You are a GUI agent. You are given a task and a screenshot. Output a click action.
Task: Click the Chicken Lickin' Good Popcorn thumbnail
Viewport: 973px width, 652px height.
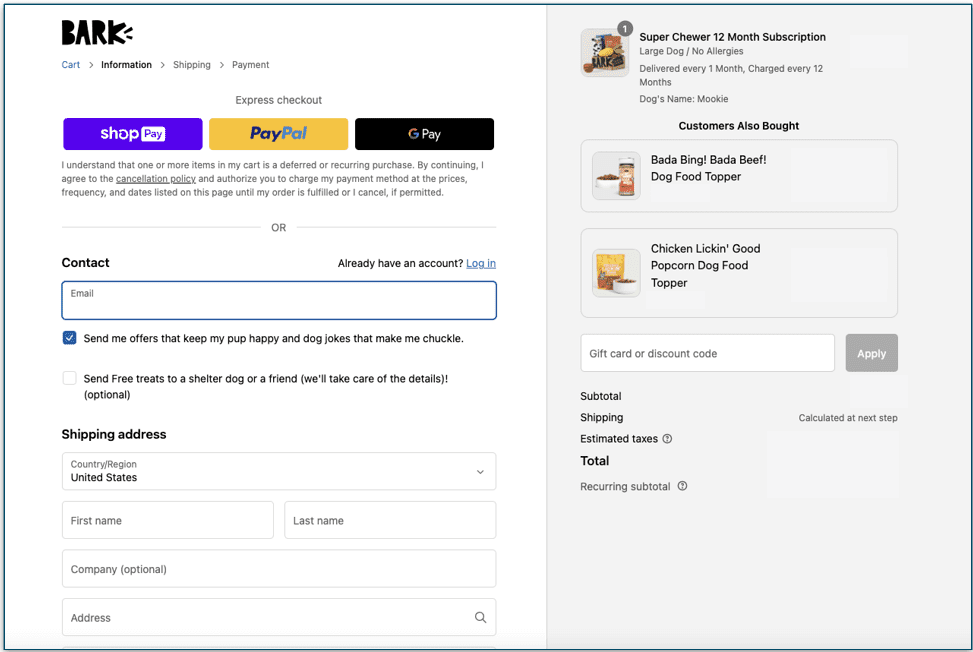point(615,272)
